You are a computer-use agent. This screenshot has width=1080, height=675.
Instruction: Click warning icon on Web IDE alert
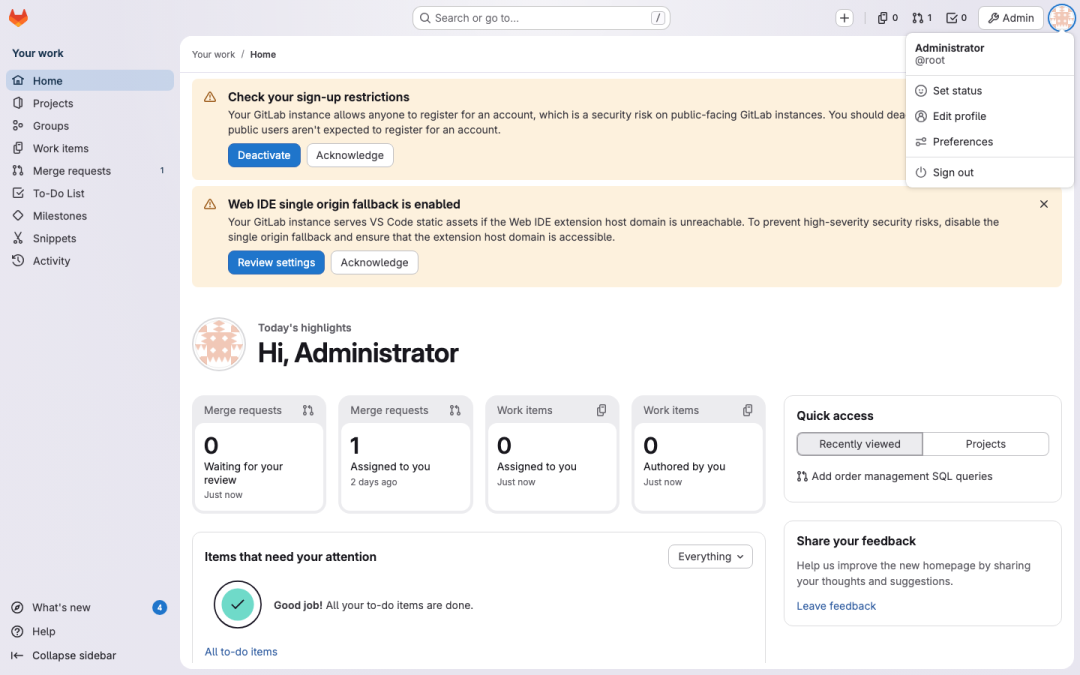(210, 205)
